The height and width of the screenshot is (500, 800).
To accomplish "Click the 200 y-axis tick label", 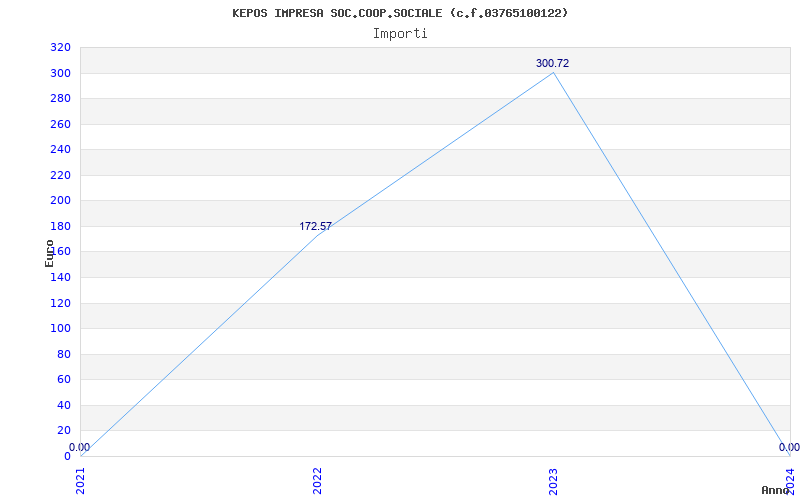I will [60, 201].
